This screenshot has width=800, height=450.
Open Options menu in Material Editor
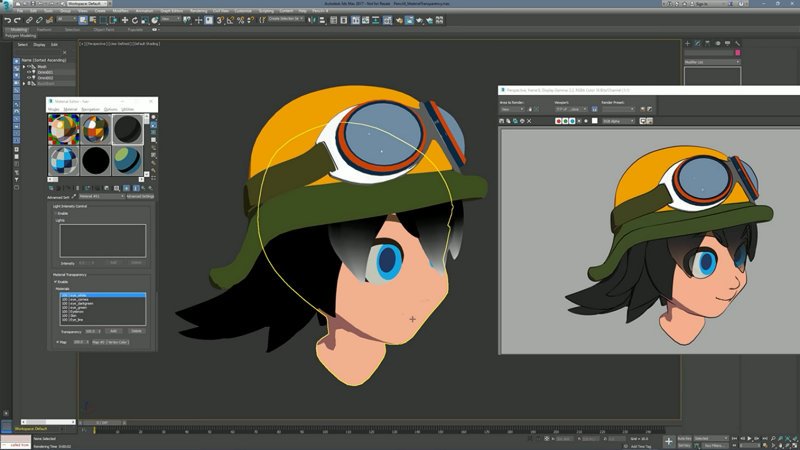pyautogui.click(x=111, y=109)
